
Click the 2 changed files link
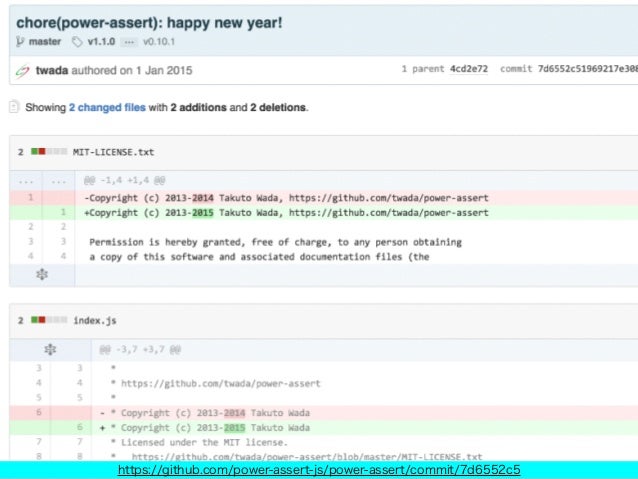[x=107, y=107]
